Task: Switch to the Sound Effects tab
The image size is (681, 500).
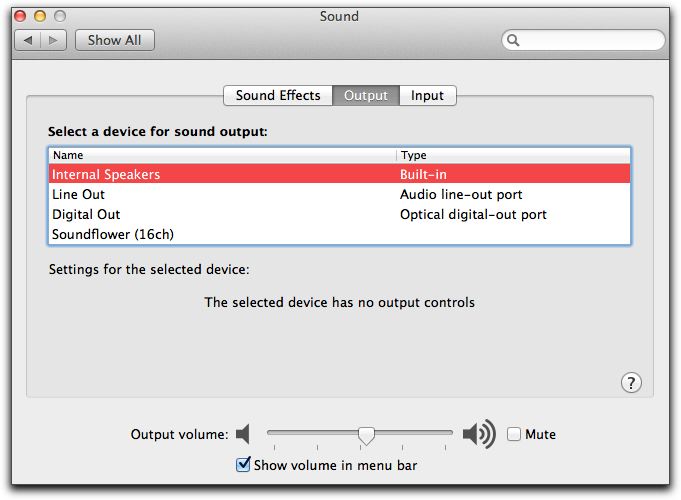Action: (x=278, y=96)
